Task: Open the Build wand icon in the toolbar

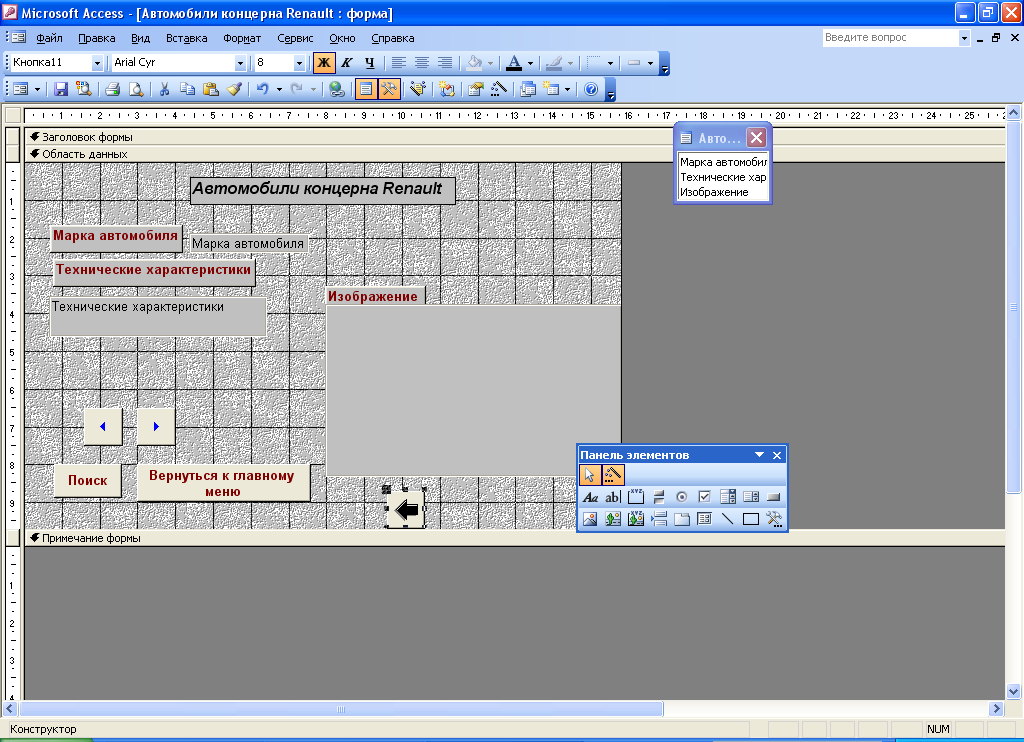Action: [x=499, y=89]
